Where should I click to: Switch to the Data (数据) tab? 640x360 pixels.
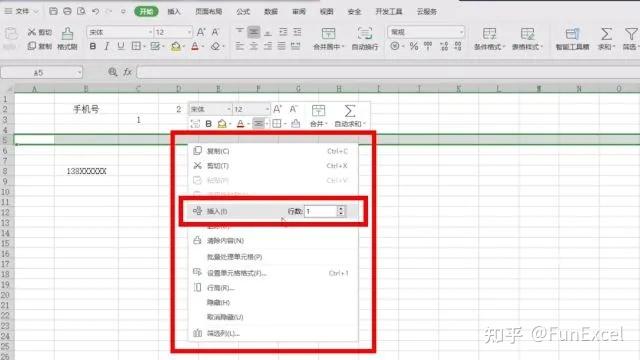point(271,11)
